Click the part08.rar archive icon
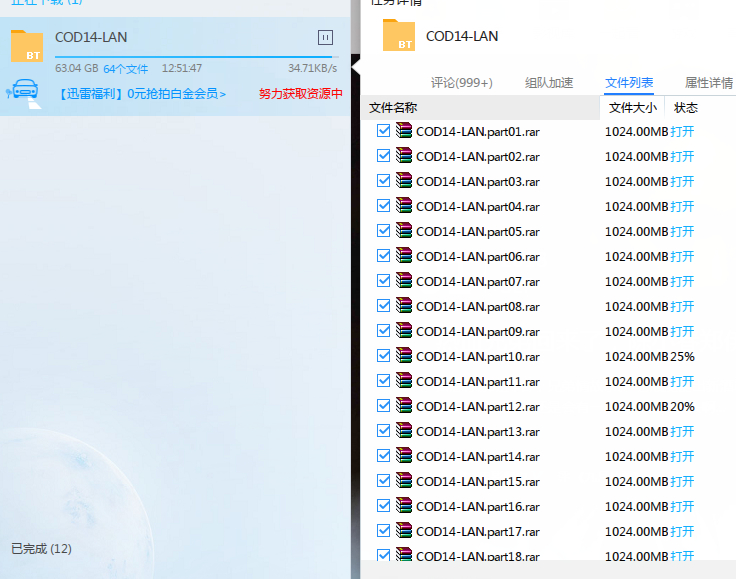This screenshot has width=736, height=579. [404, 305]
